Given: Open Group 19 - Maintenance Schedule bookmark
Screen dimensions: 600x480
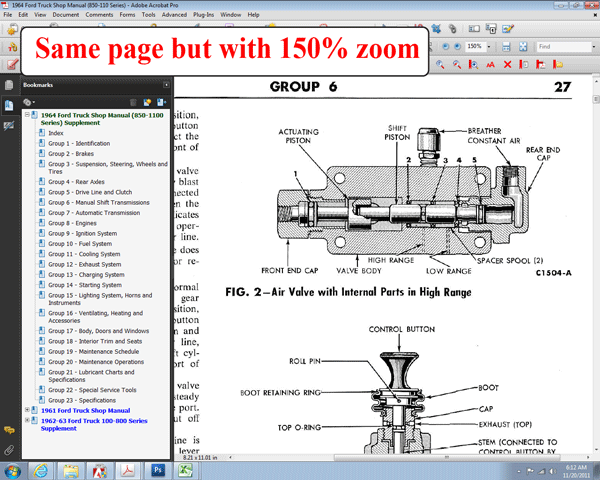Looking at the screenshot, I should (94, 351).
